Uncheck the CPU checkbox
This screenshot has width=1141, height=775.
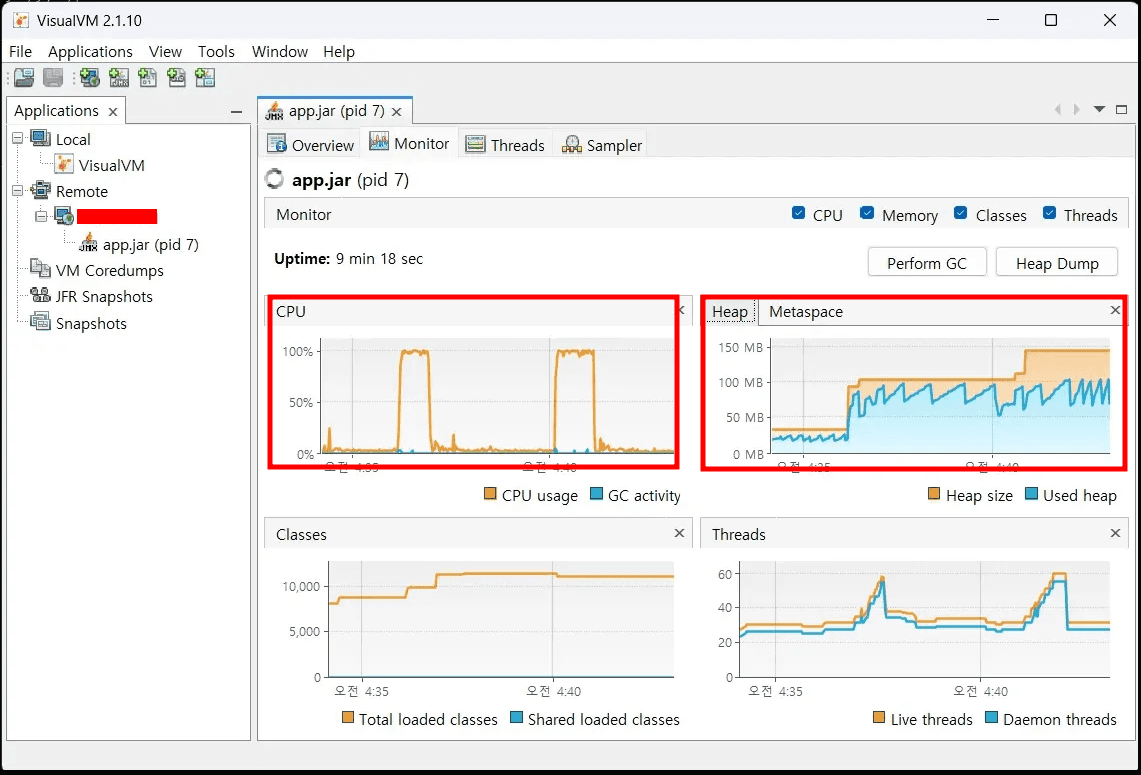(798, 213)
